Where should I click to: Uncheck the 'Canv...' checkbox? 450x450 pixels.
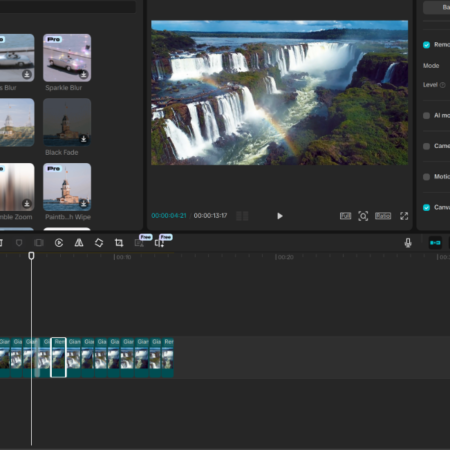coord(426,208)
